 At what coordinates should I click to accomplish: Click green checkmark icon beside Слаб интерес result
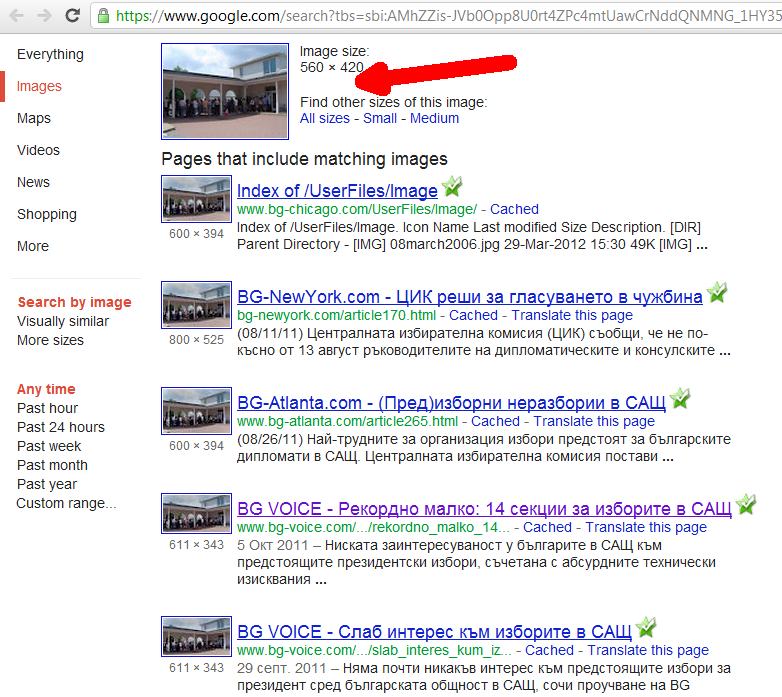click(646, 628)
